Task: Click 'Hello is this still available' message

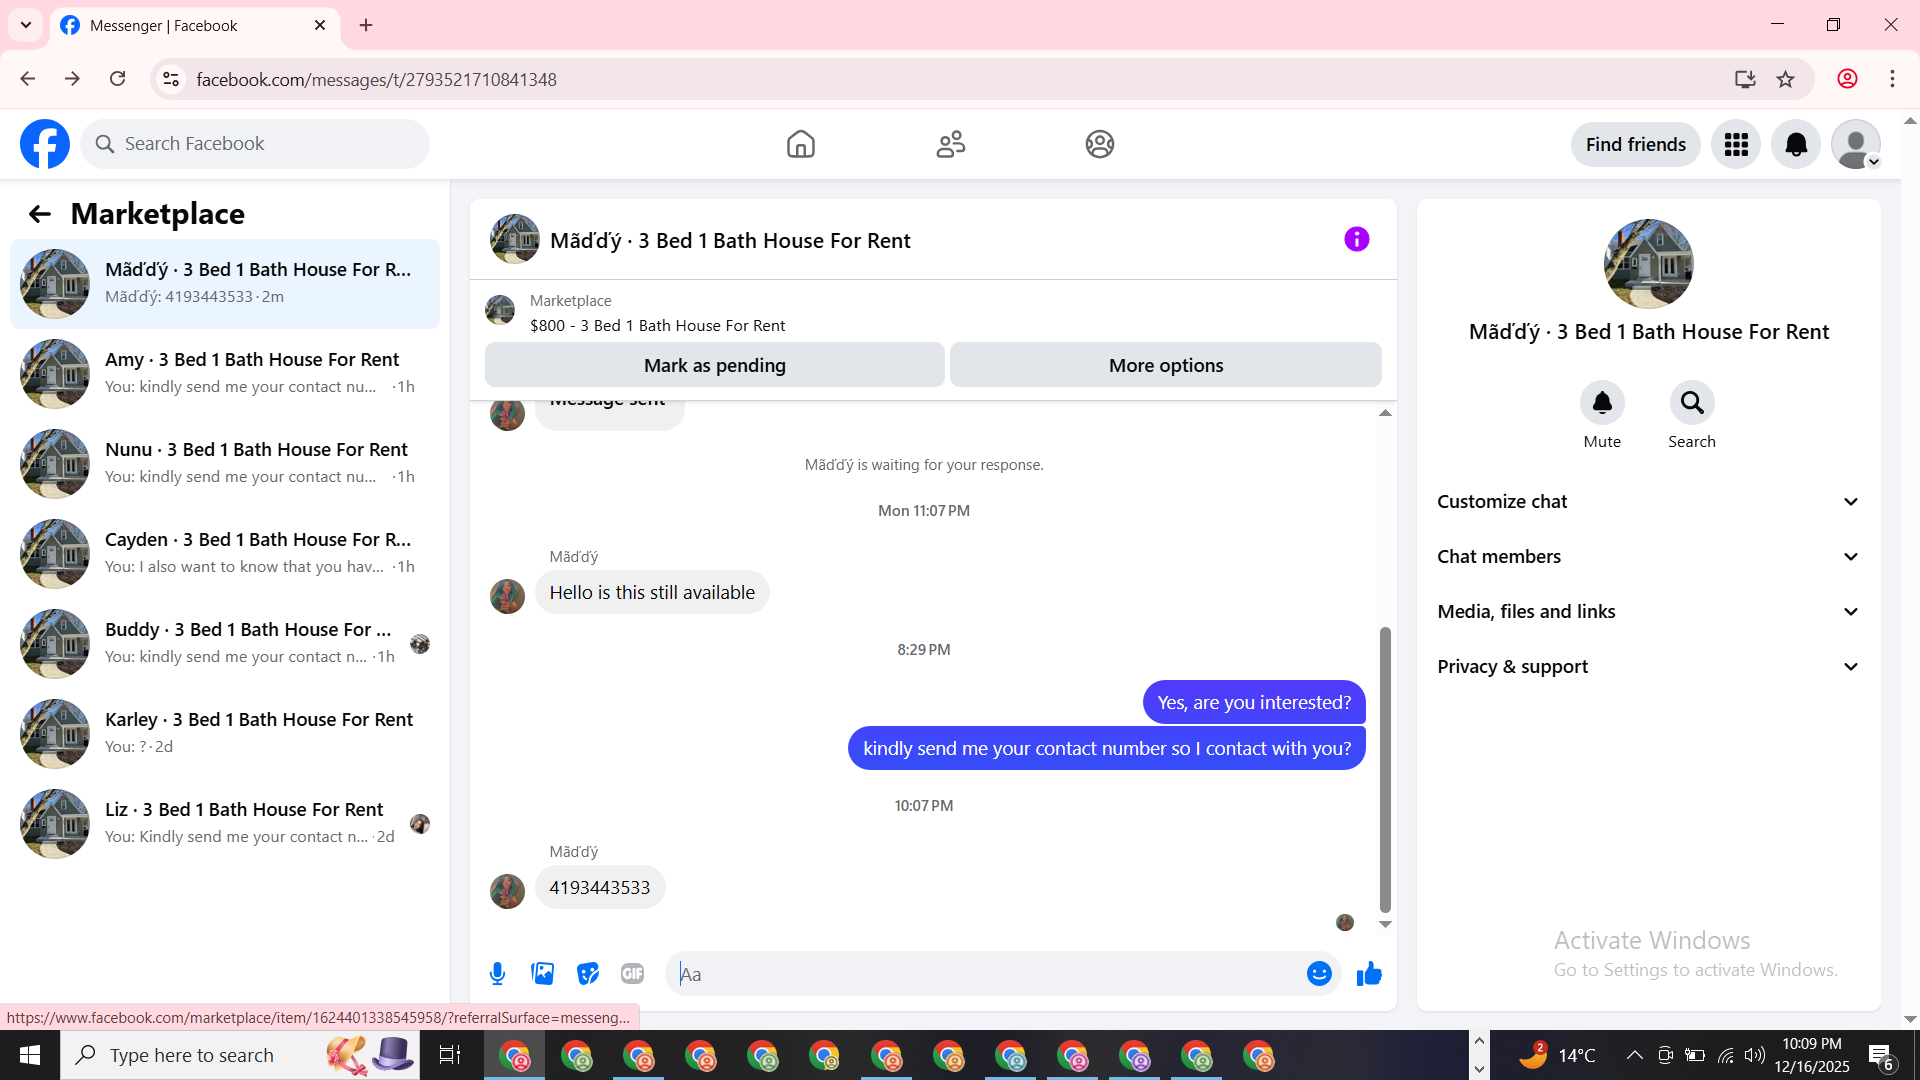Action: coord(652,593)
